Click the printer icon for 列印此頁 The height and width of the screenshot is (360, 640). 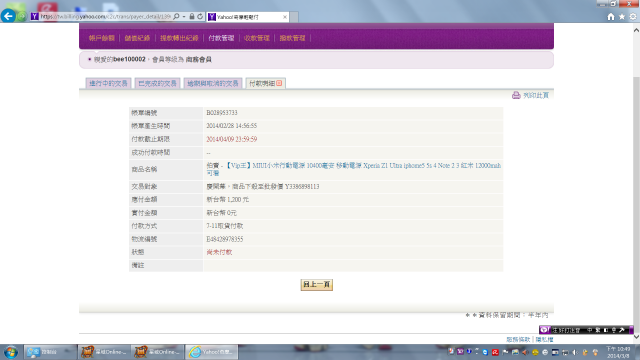[x=516, y=95]
